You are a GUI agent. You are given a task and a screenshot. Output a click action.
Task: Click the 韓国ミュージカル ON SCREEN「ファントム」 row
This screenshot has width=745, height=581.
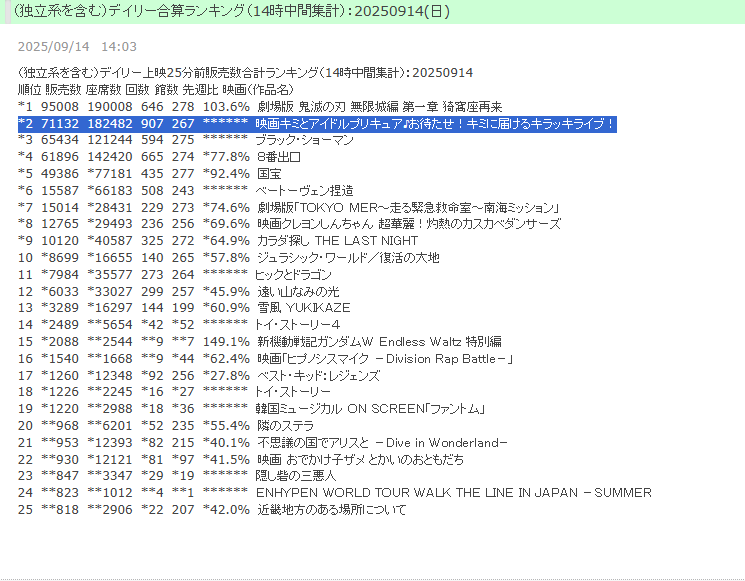tap(251, 409)
